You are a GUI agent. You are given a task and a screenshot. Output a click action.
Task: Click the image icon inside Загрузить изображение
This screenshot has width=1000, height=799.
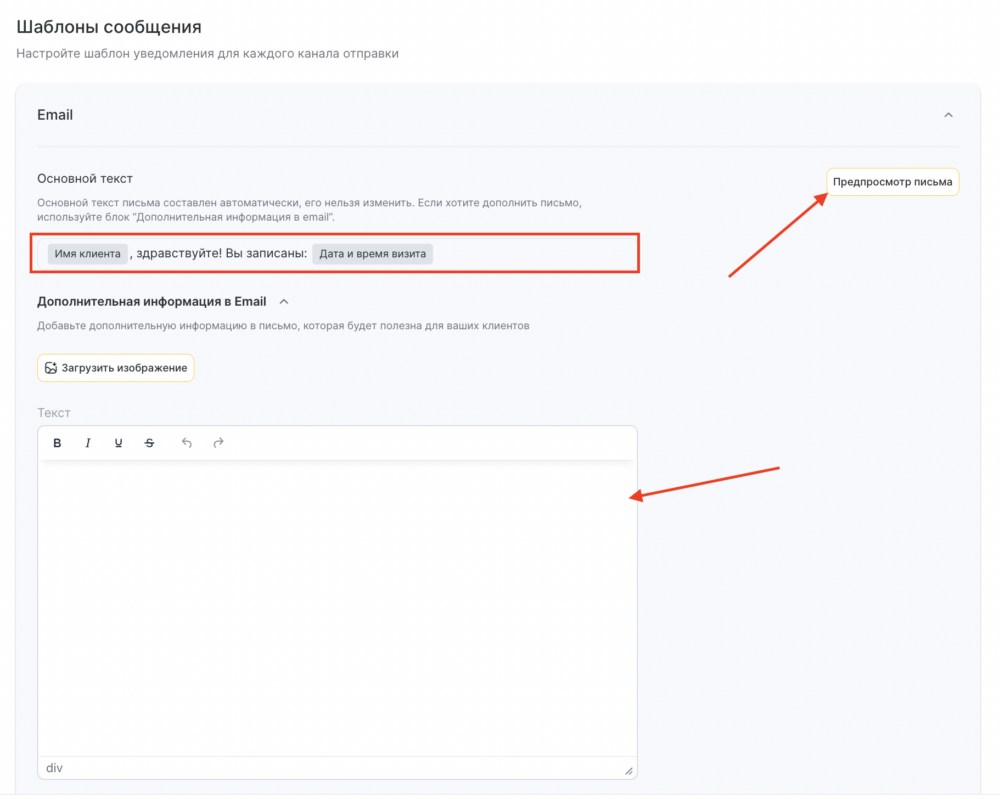coord(51,369)
